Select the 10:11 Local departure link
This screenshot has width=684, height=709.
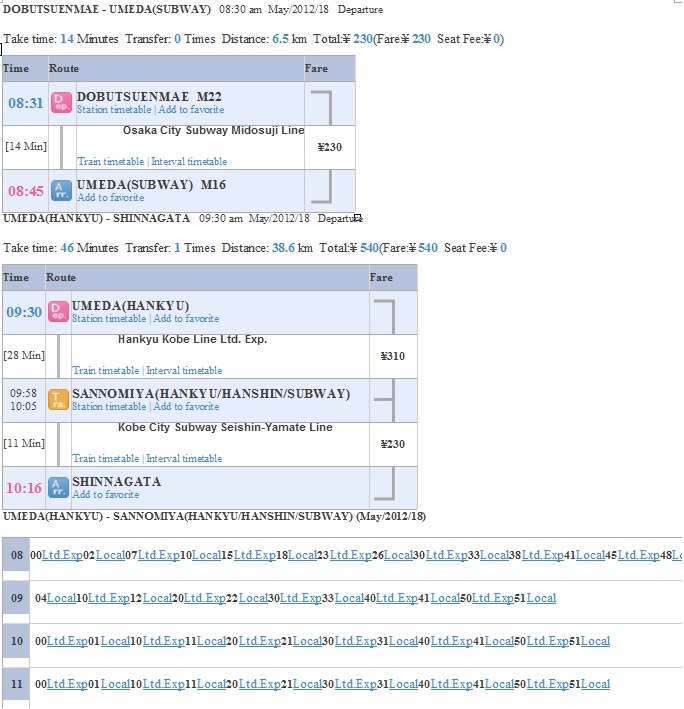[212, 641]
